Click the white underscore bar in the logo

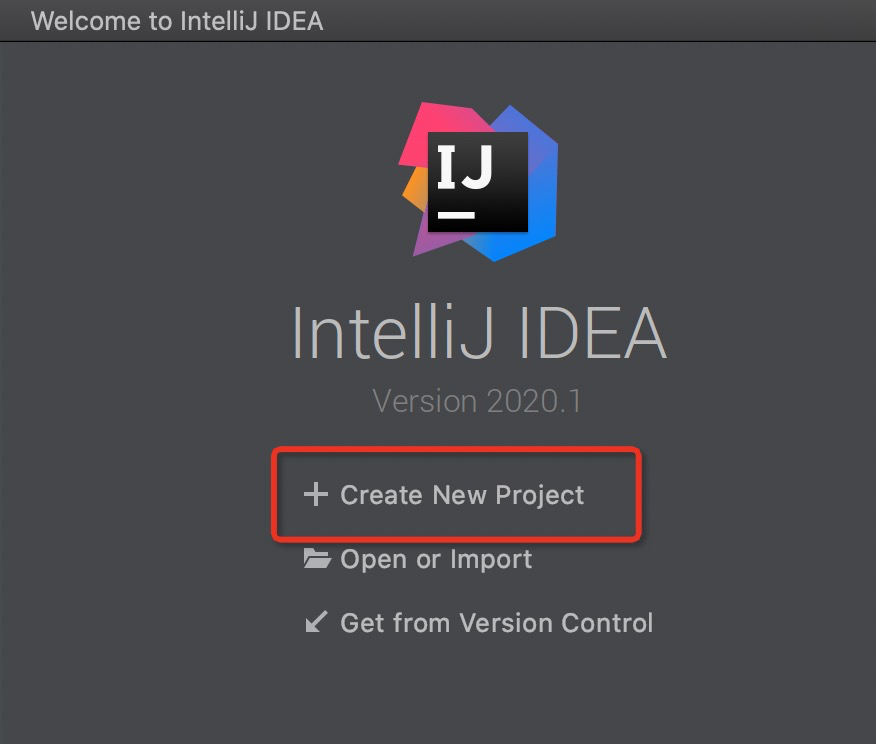pos(456,214)
